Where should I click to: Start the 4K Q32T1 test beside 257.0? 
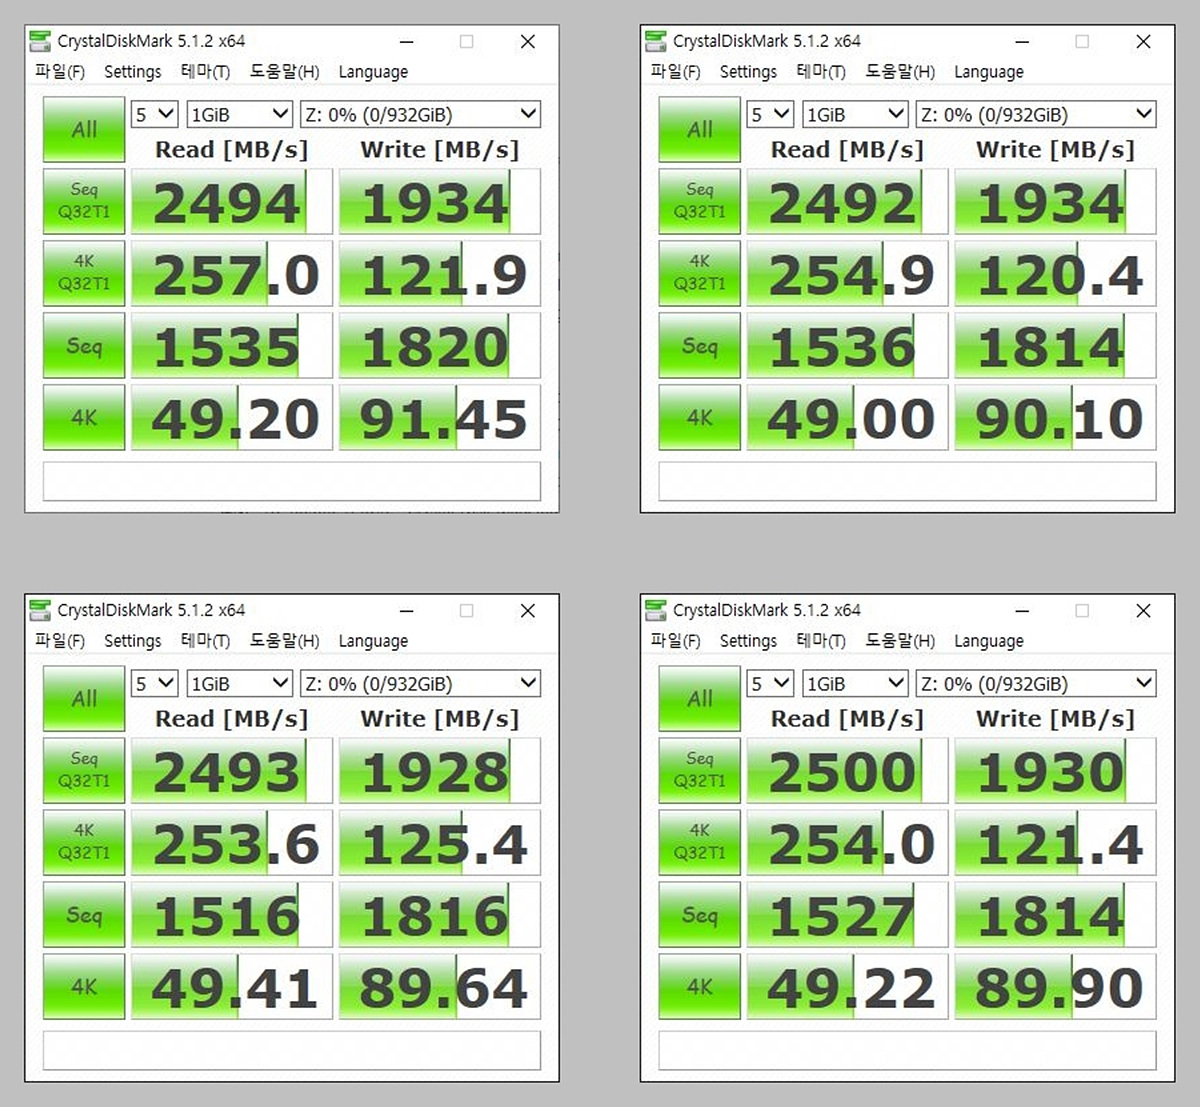click(84, 273)
